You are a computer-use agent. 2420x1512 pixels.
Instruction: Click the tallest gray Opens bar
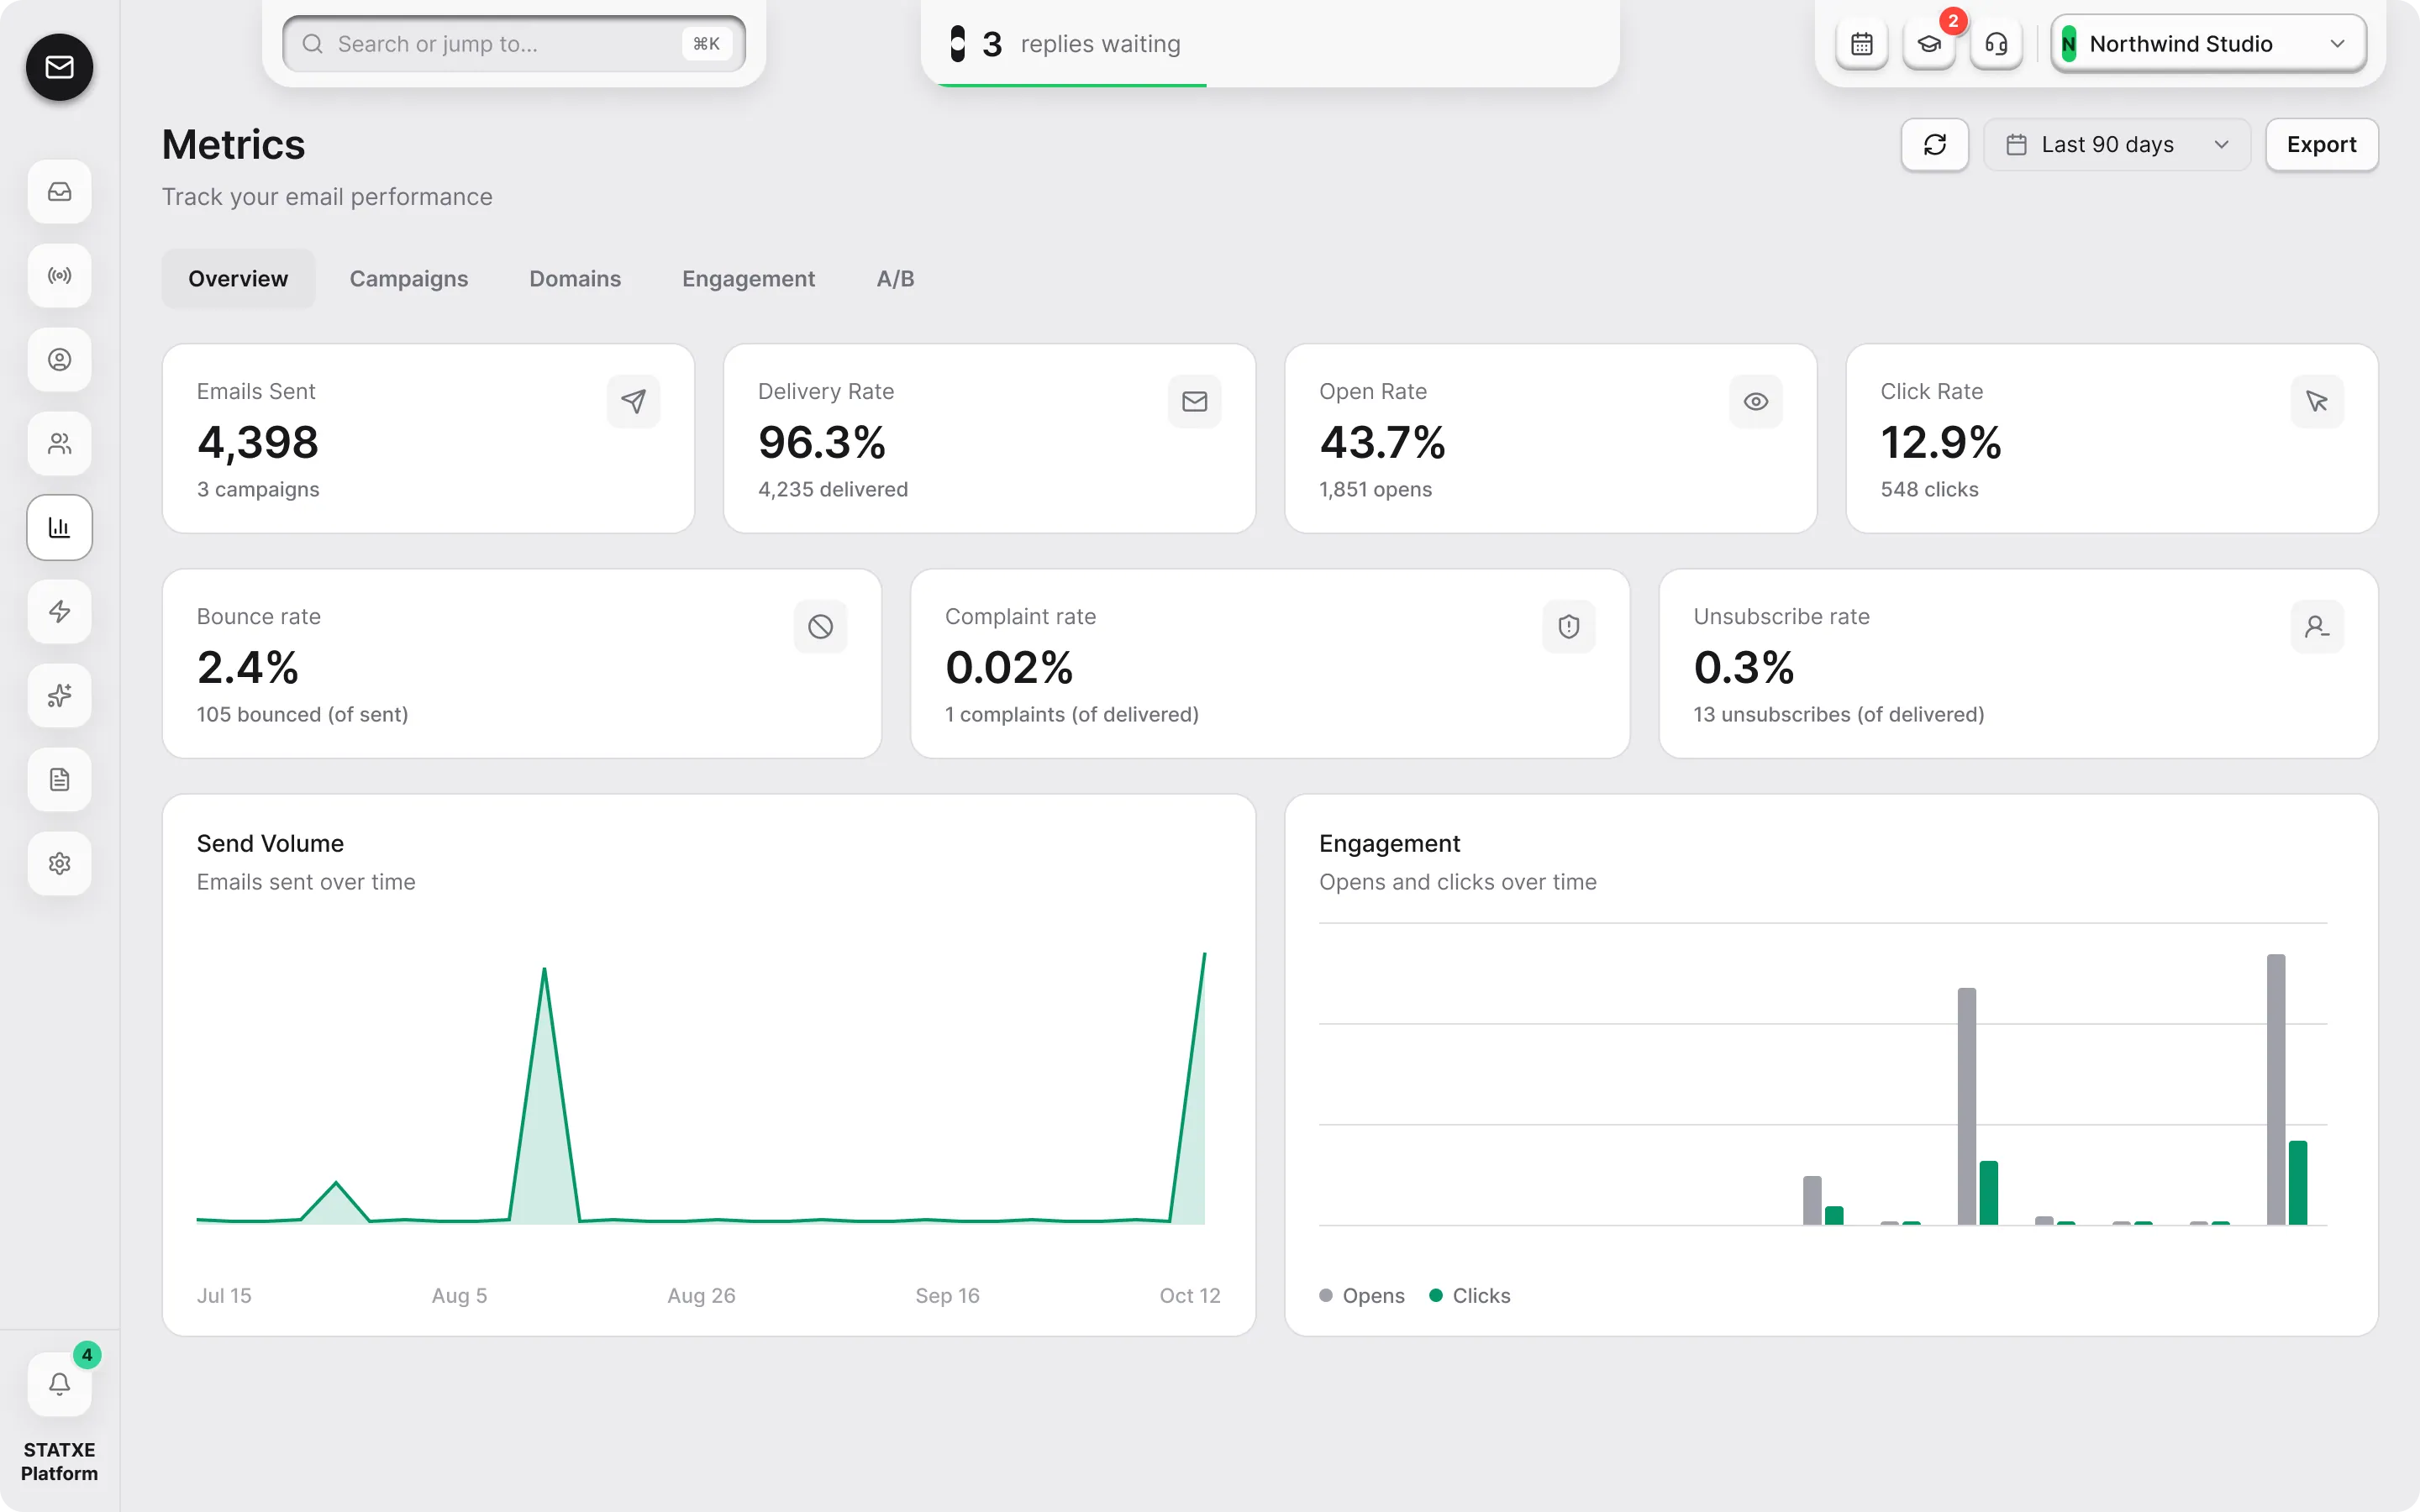click(2276, 1089)
